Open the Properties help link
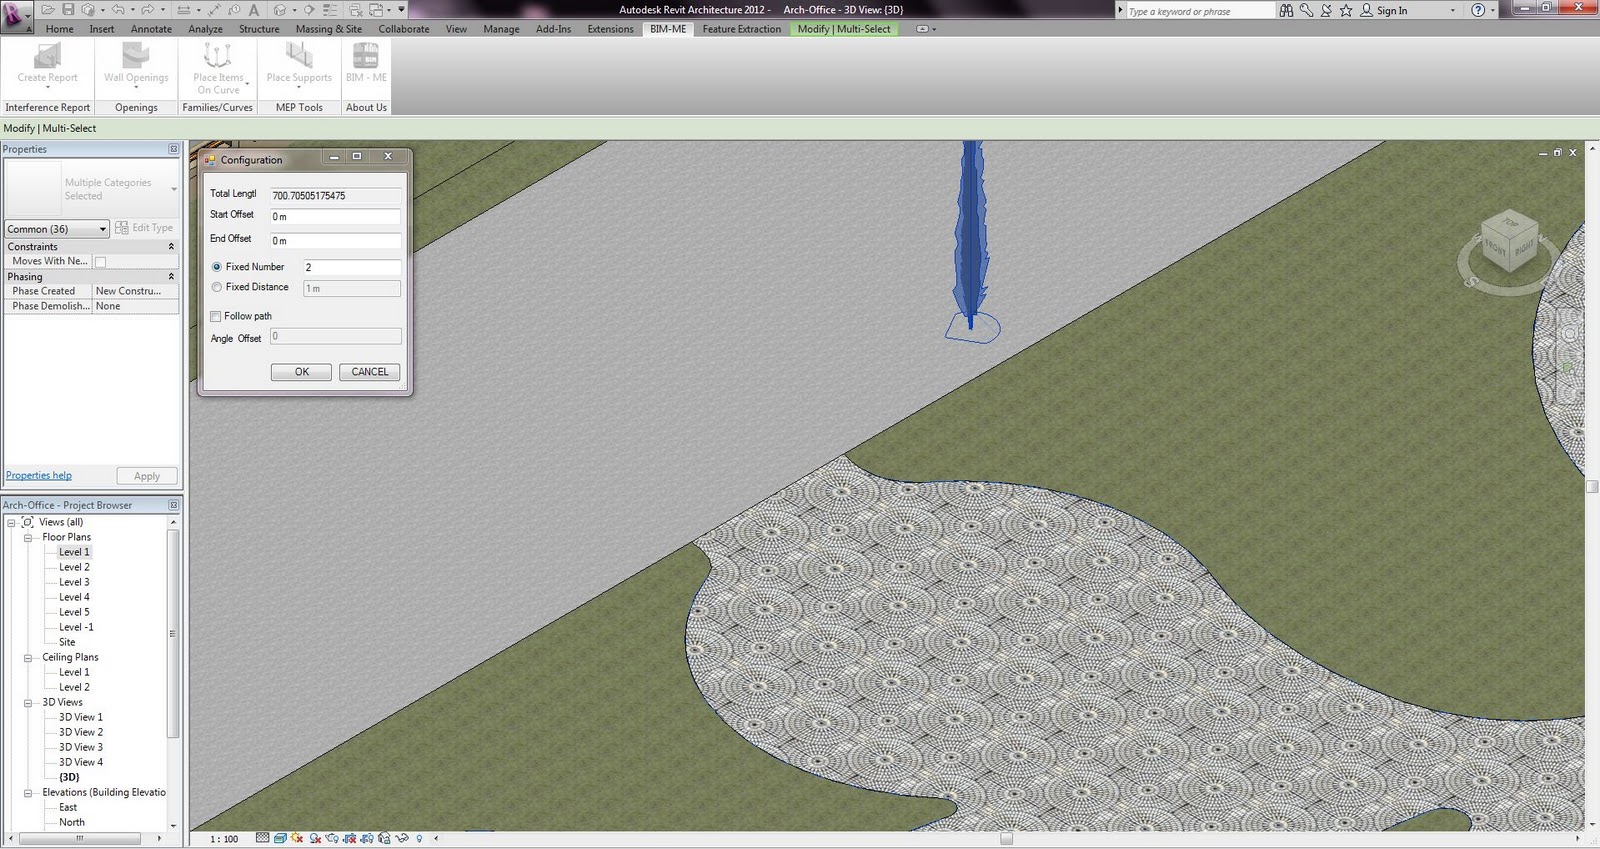 (x=39, y=475)
